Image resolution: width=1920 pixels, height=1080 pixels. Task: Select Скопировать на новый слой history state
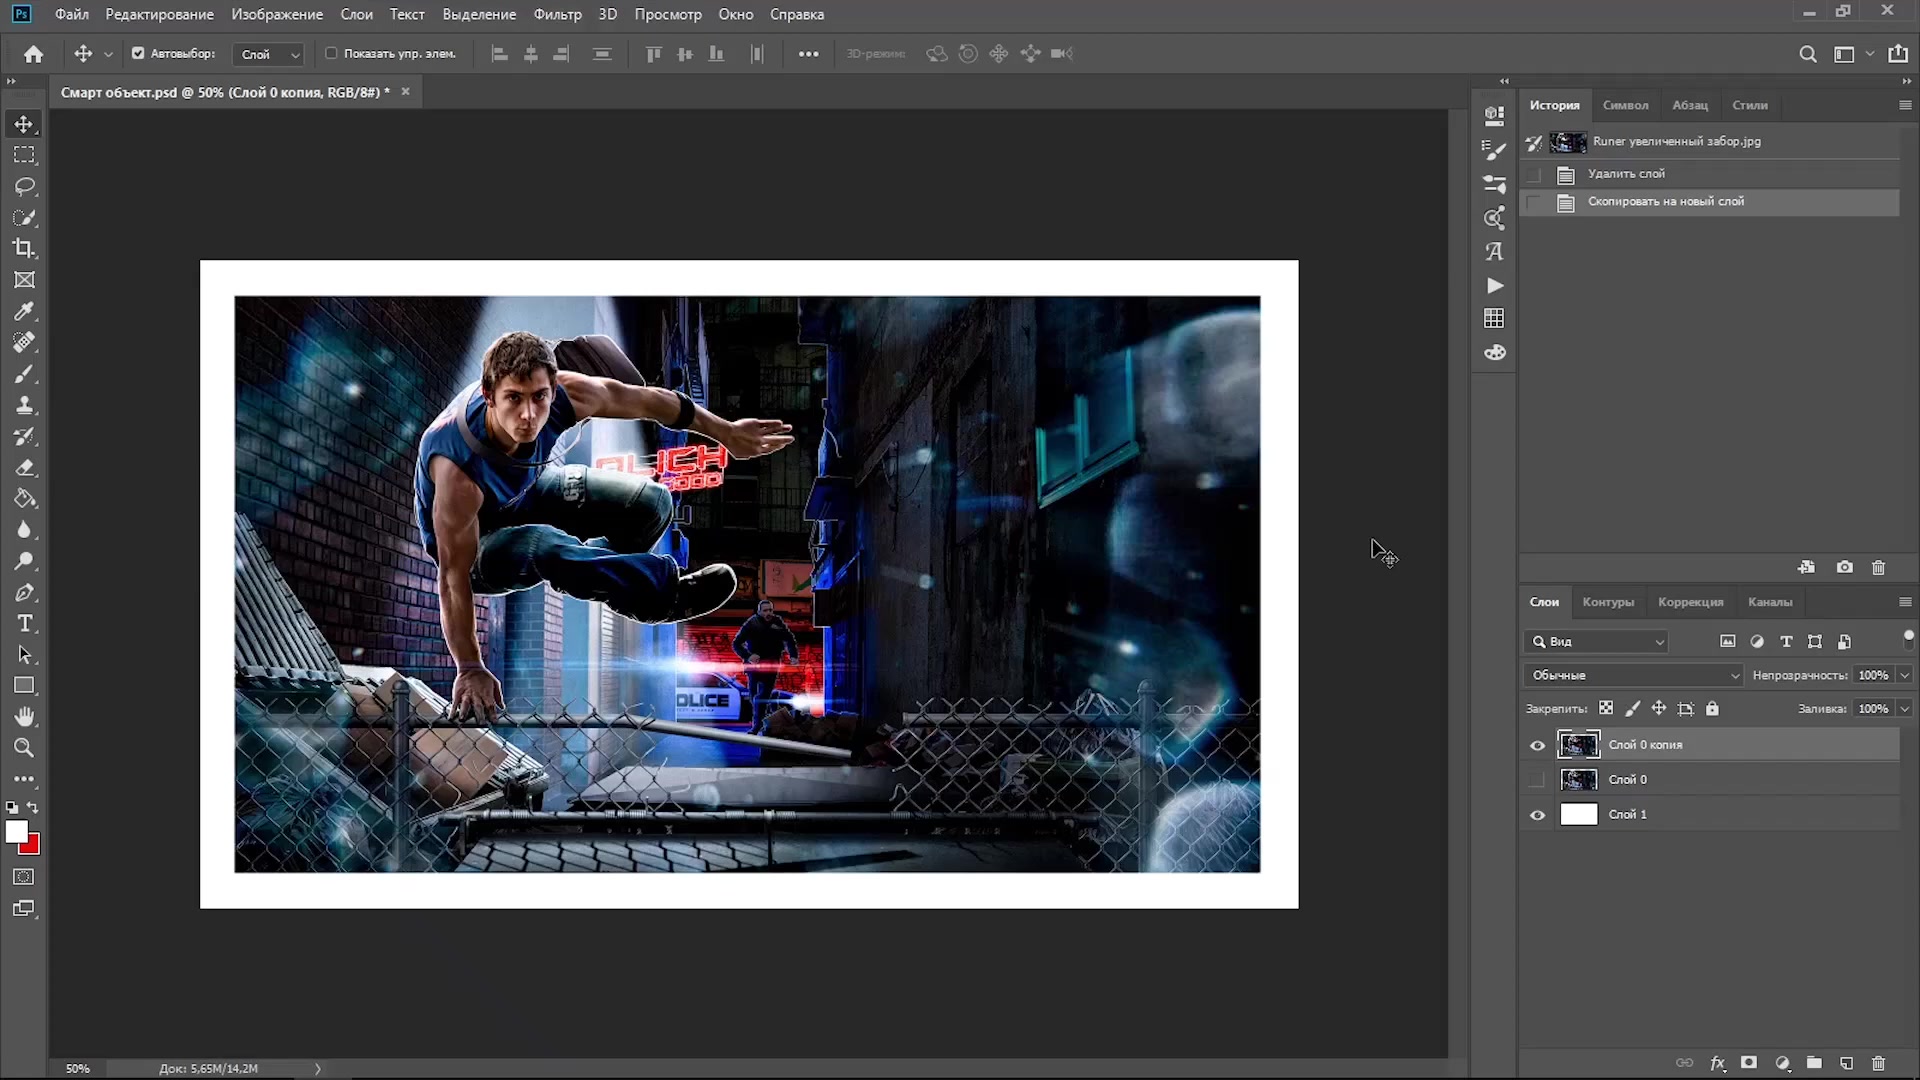(1710, 202)
